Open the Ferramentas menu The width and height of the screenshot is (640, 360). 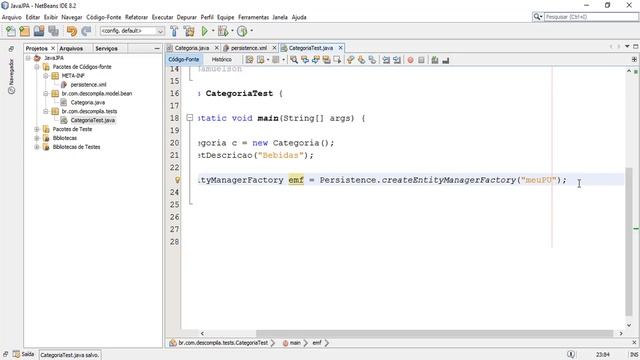tap(253, 17)
